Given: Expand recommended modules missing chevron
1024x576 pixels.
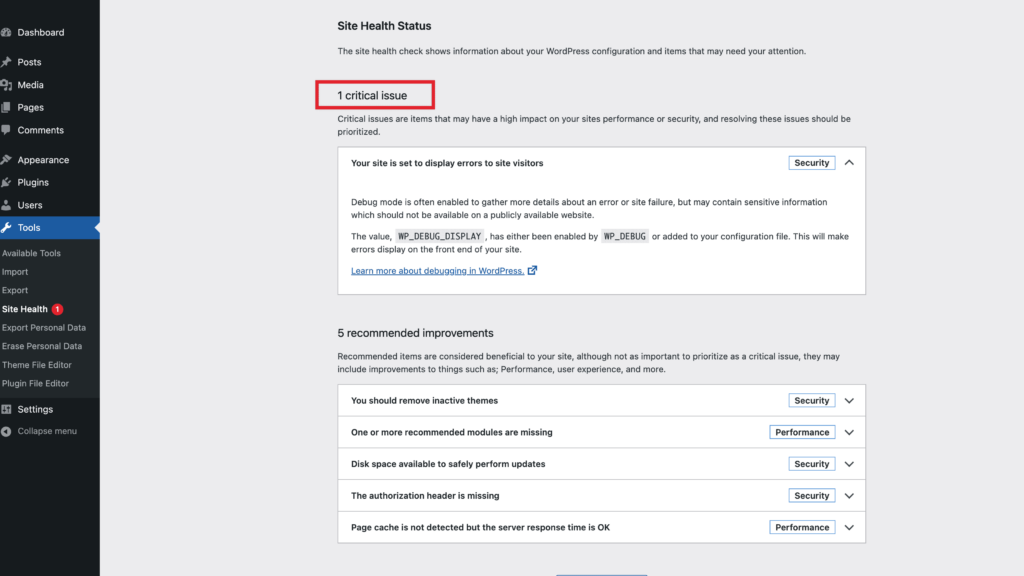Looking at the screenshot, I should pyautogui.click(x=849, y=432).
